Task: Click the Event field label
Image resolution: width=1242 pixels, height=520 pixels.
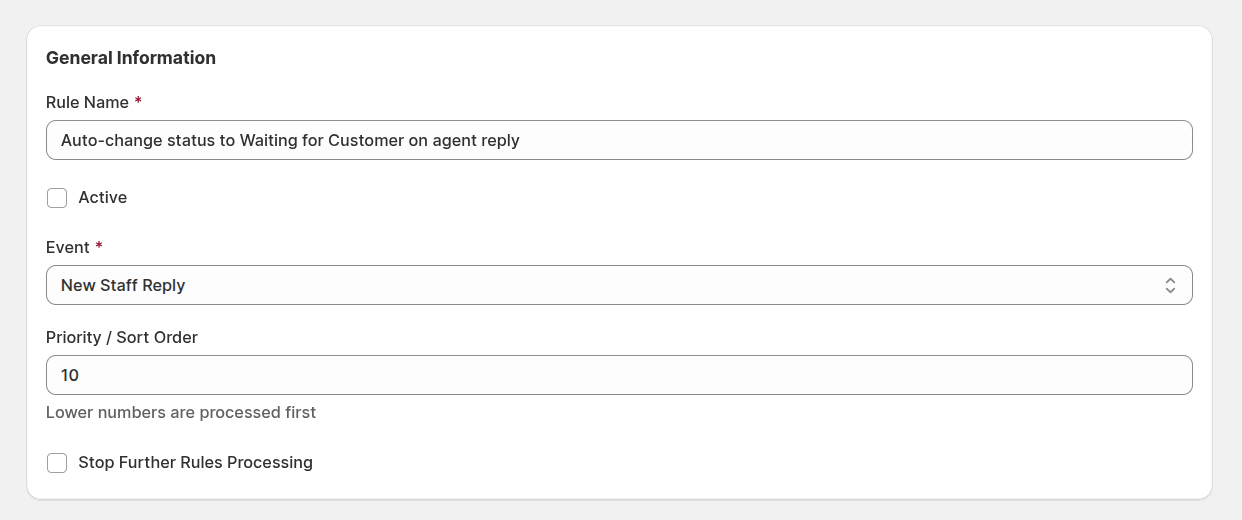Action: (68, 247)
